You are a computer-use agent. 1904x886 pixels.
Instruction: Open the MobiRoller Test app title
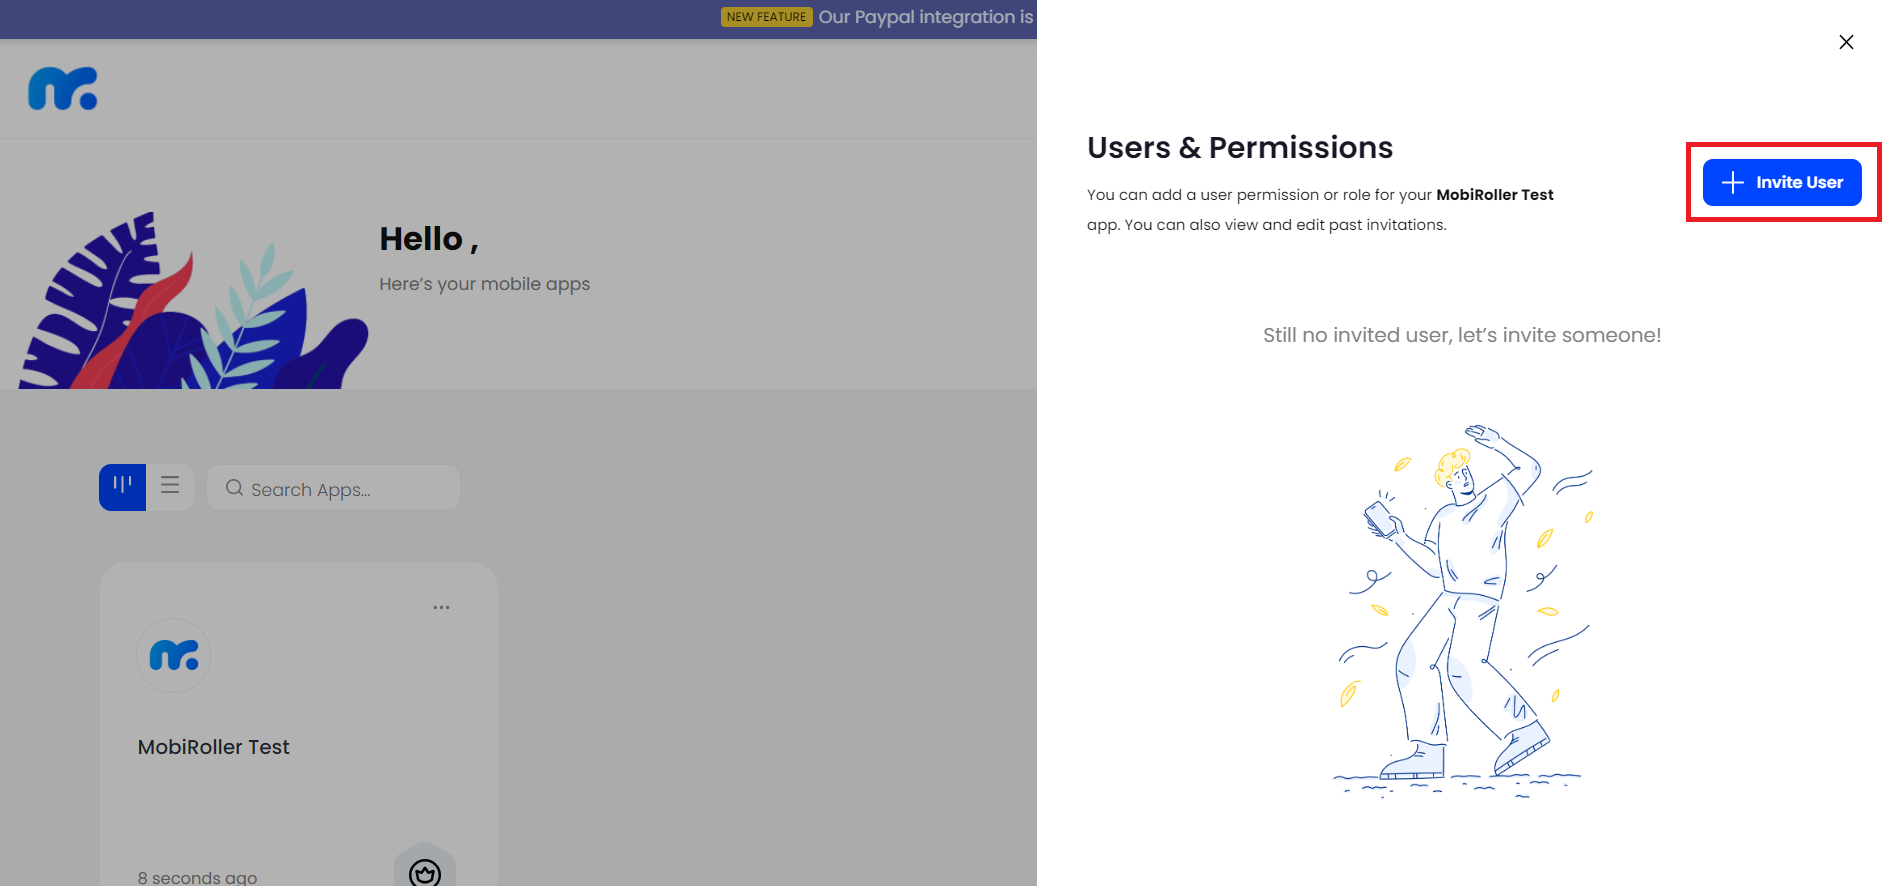point(214,747)
